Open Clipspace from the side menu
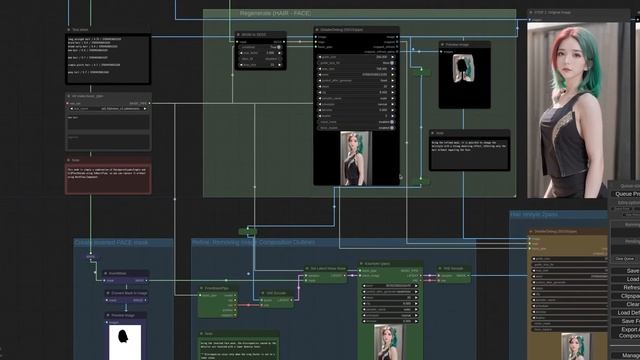 626,296
